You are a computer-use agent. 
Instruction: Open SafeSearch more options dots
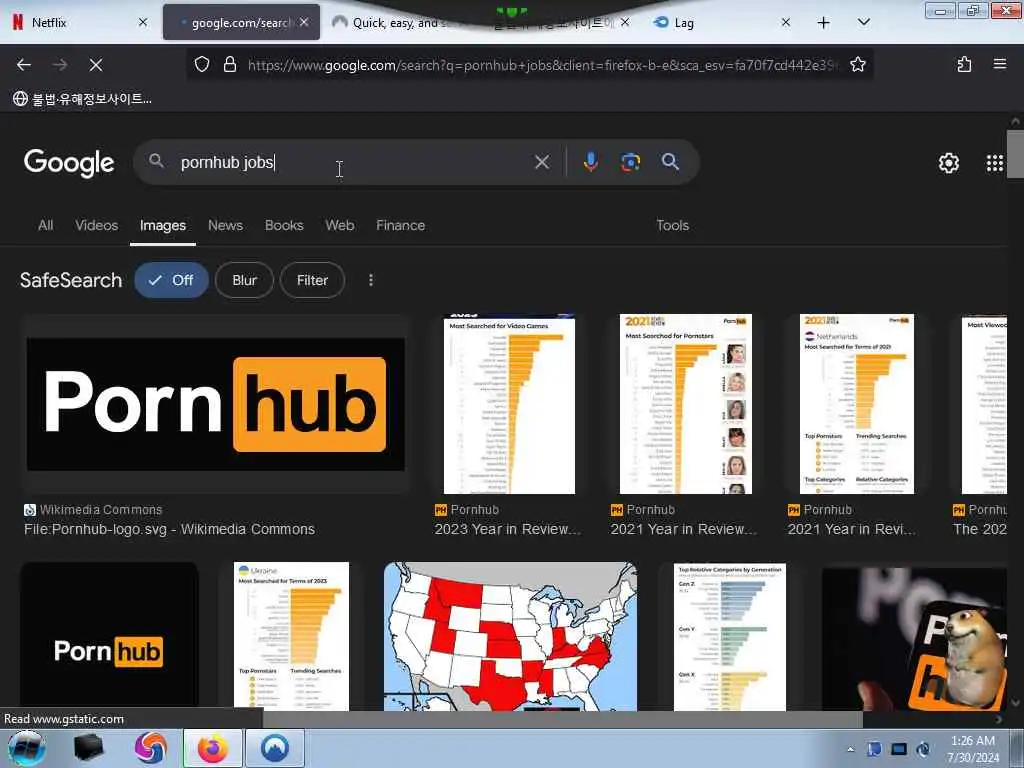click(371, 280)
